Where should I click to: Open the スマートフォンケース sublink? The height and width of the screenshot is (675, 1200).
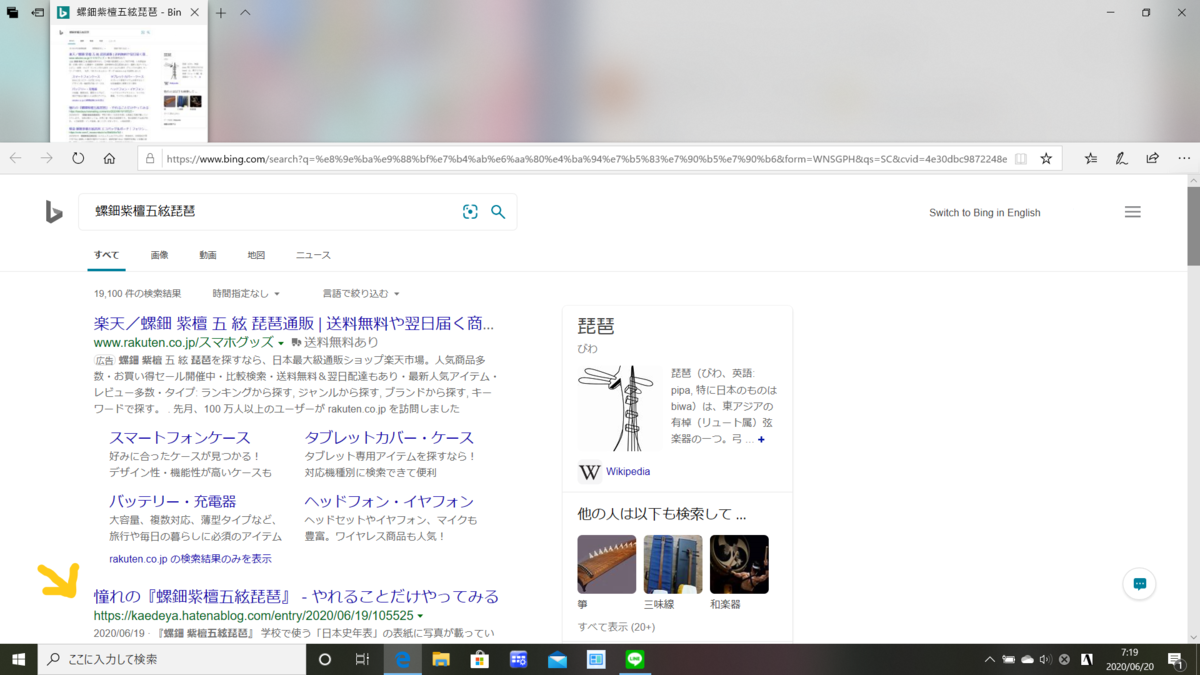tap(180, 438)
